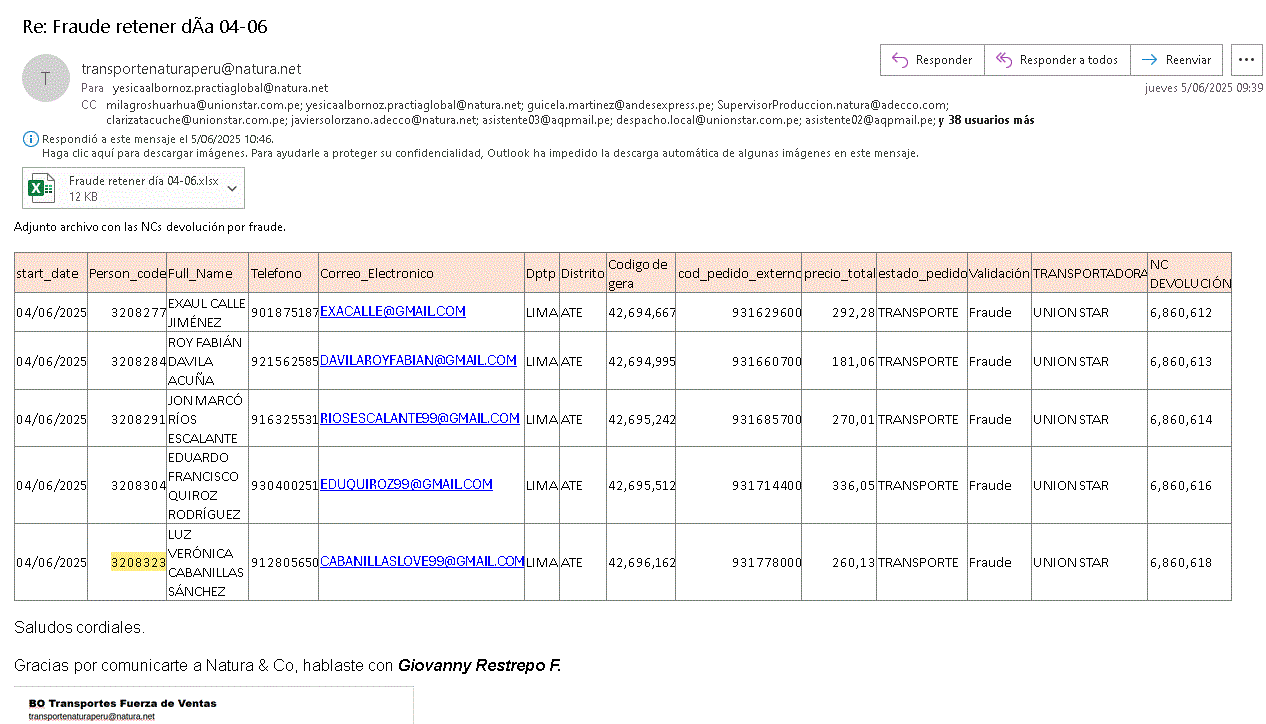Open DAVILAROYFABIAN@GMAIL.COM email link
Image resolution: width=1266 pixels, height=724 pixels.
[418, 361]
